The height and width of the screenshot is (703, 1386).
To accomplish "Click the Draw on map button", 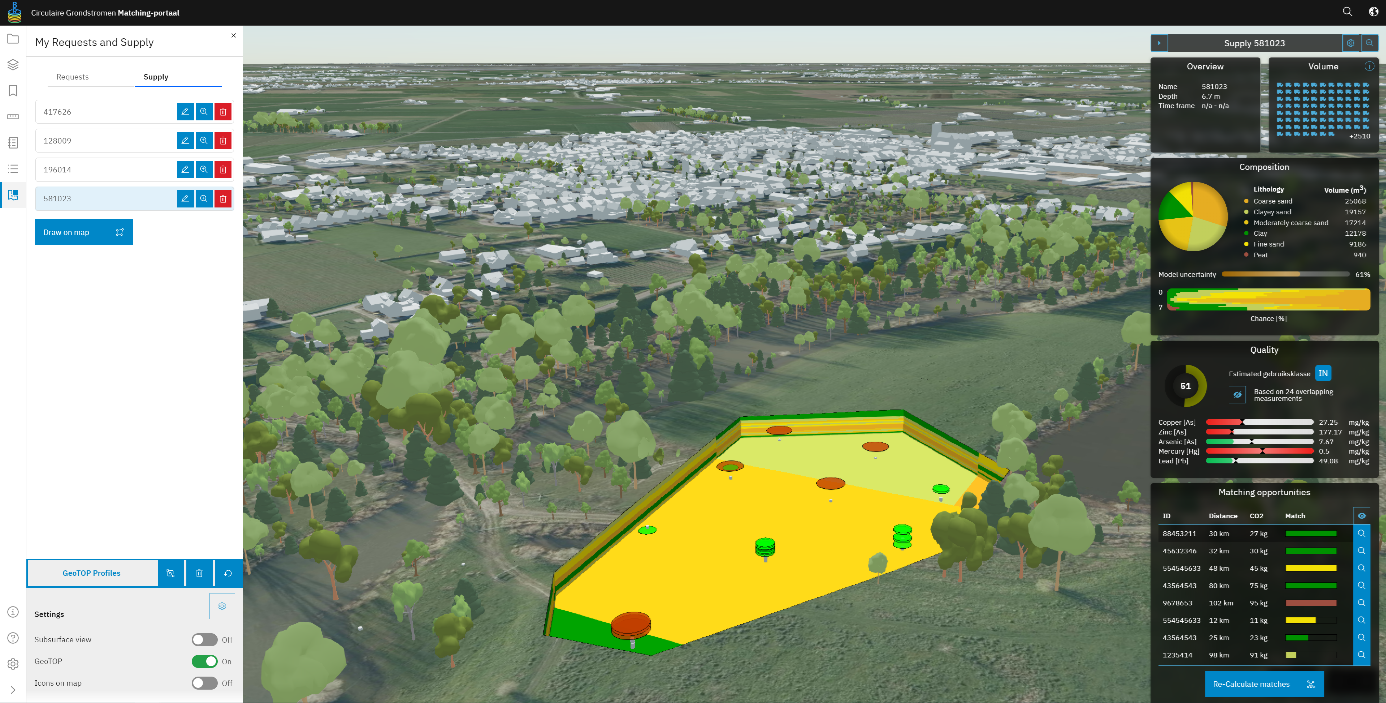I will (x=84, y=232).
